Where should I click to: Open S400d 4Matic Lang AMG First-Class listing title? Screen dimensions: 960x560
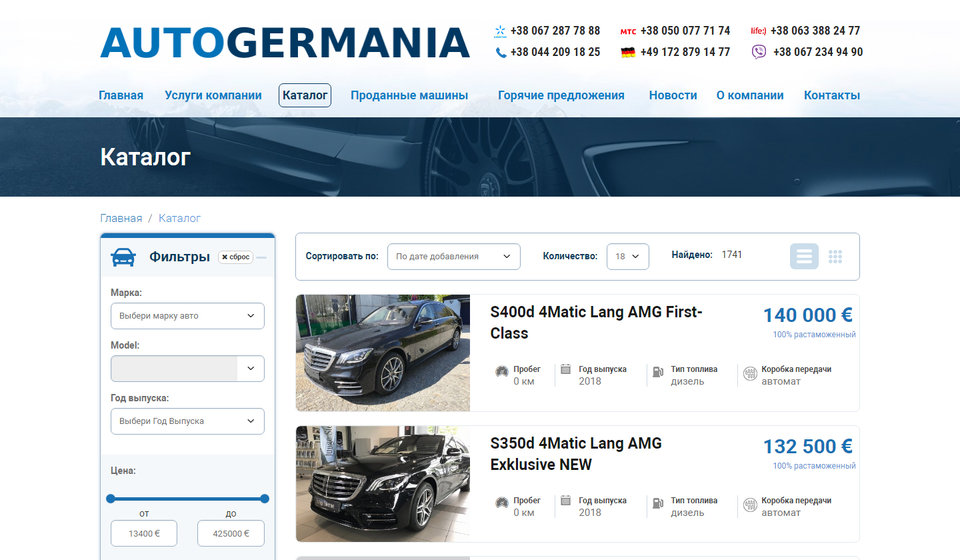pos(596,323)
